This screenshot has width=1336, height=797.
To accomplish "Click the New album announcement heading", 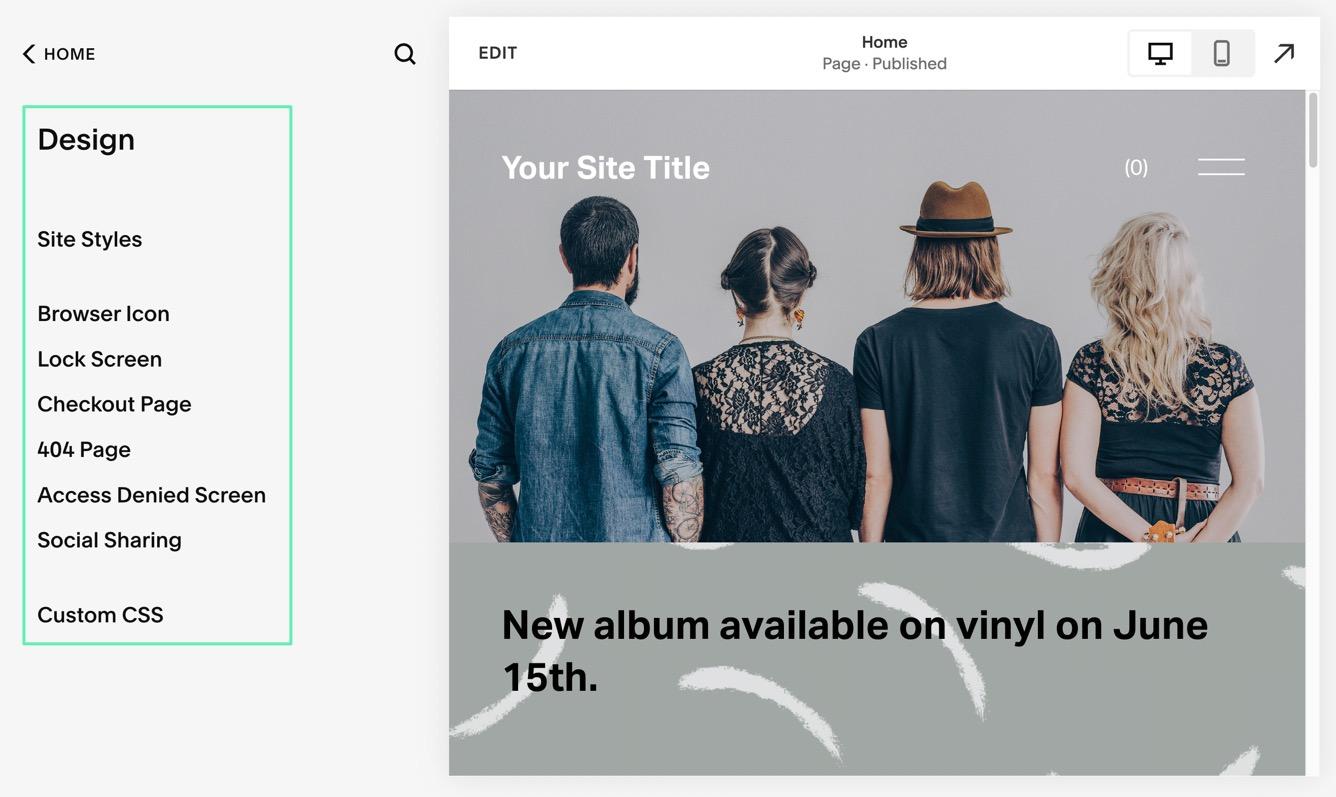I will (x=854, y=651).
